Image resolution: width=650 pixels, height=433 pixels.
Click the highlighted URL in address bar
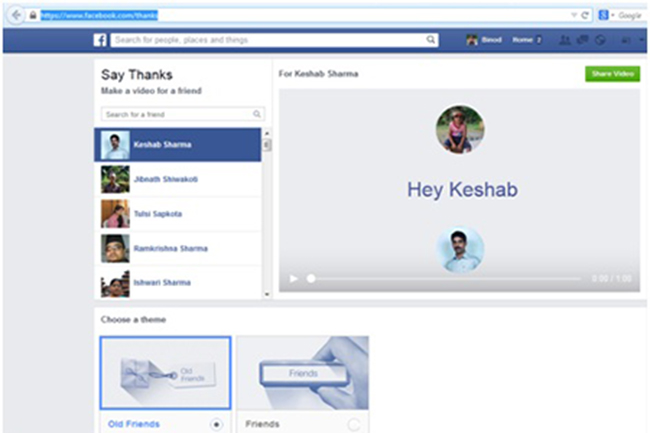coord(99,15)
